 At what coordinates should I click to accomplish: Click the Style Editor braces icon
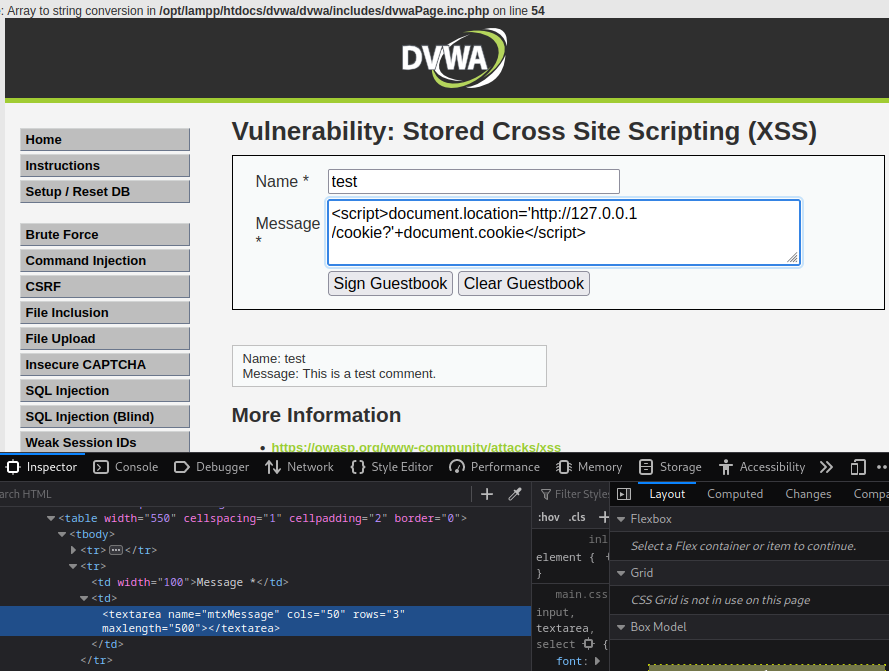pos(358,467)
